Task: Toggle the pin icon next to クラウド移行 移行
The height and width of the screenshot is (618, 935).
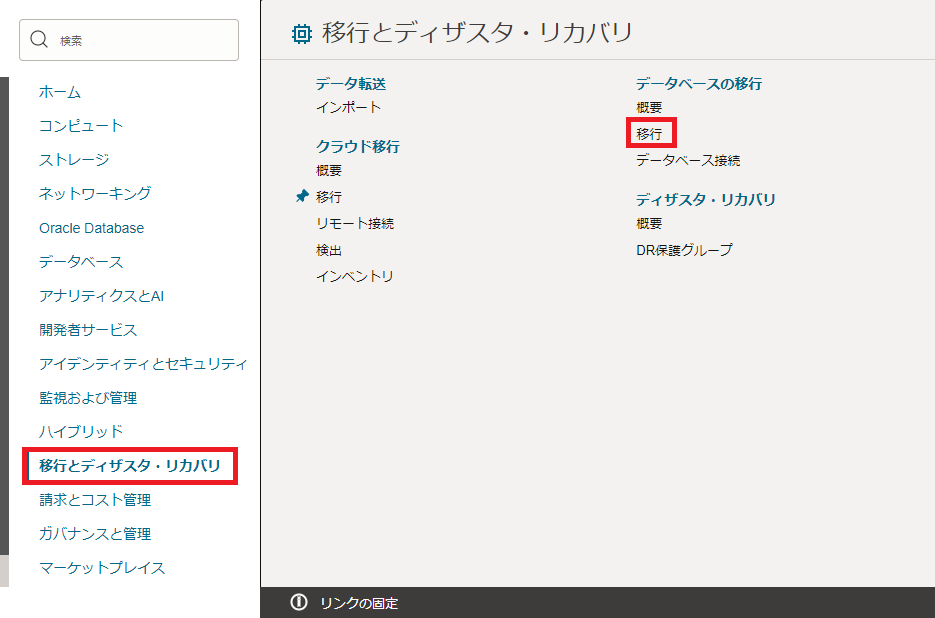Action: [302, 197]
